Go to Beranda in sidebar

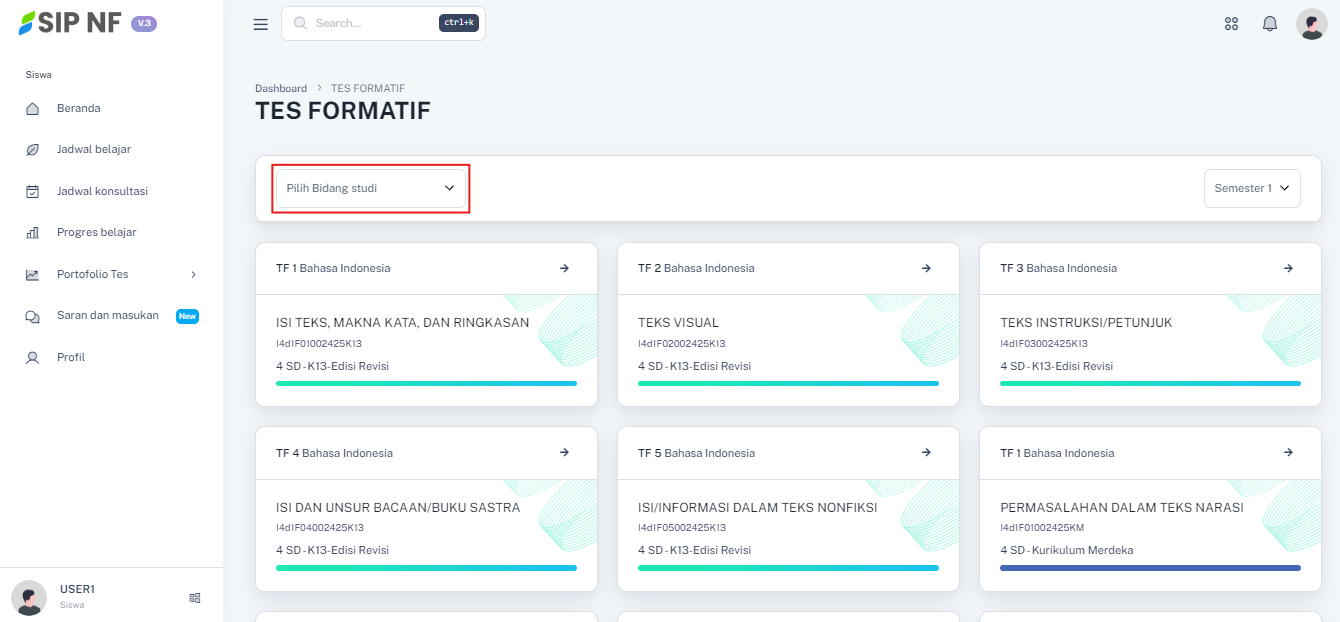(x=78, y=108)
